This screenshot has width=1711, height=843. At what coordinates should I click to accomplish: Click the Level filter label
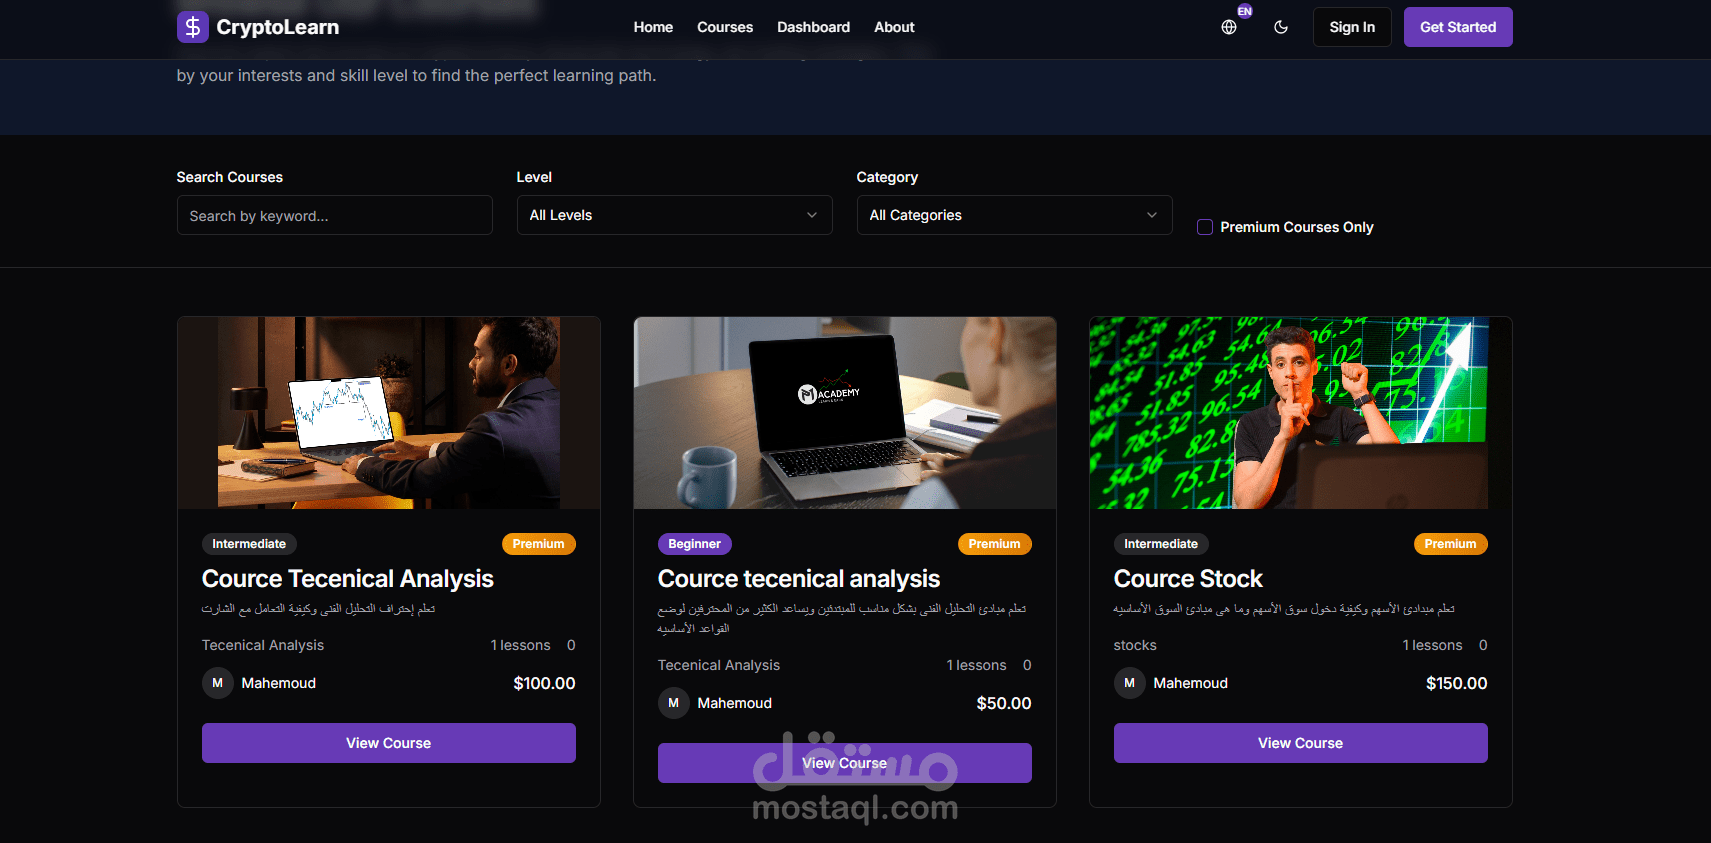pyautogui.click(x=534, y=177)
